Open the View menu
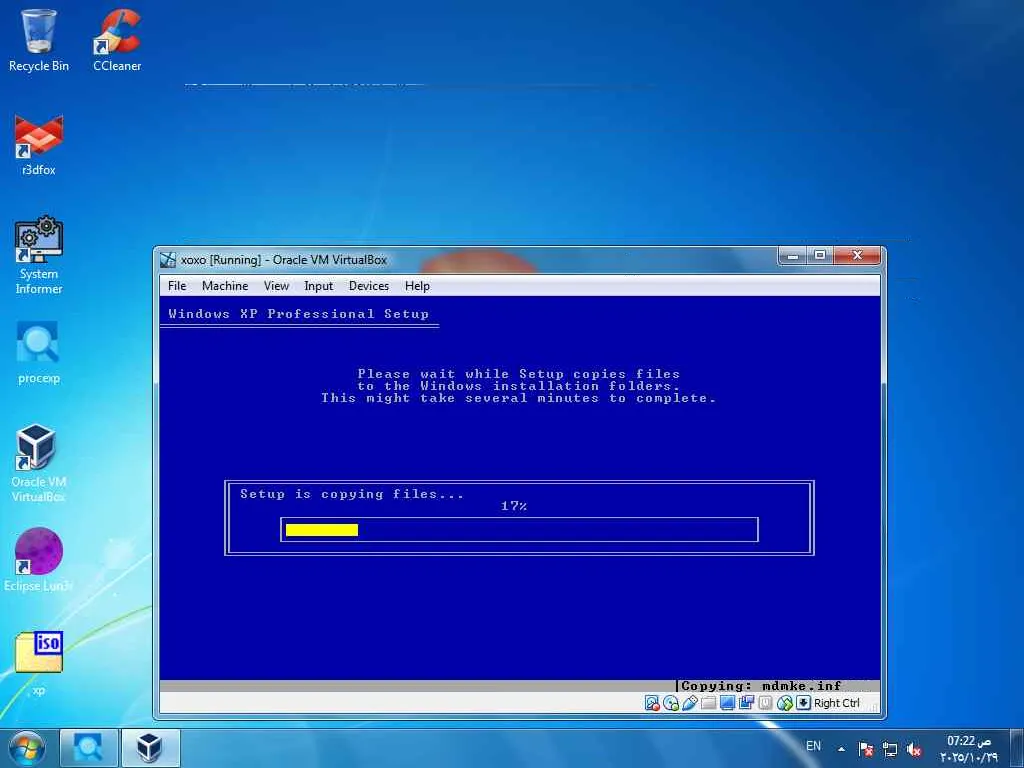 pyautogui.click(x=276, y=286)
